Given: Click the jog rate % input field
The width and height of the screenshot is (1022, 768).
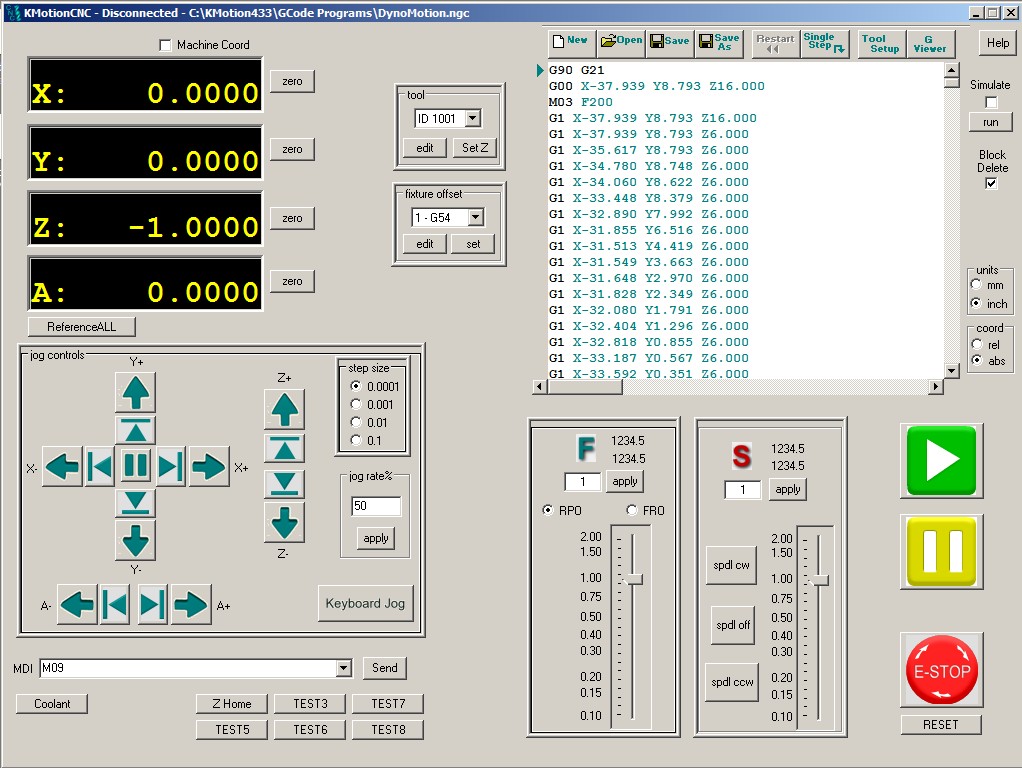Looking at the screenshot, I should pos(375,507).
